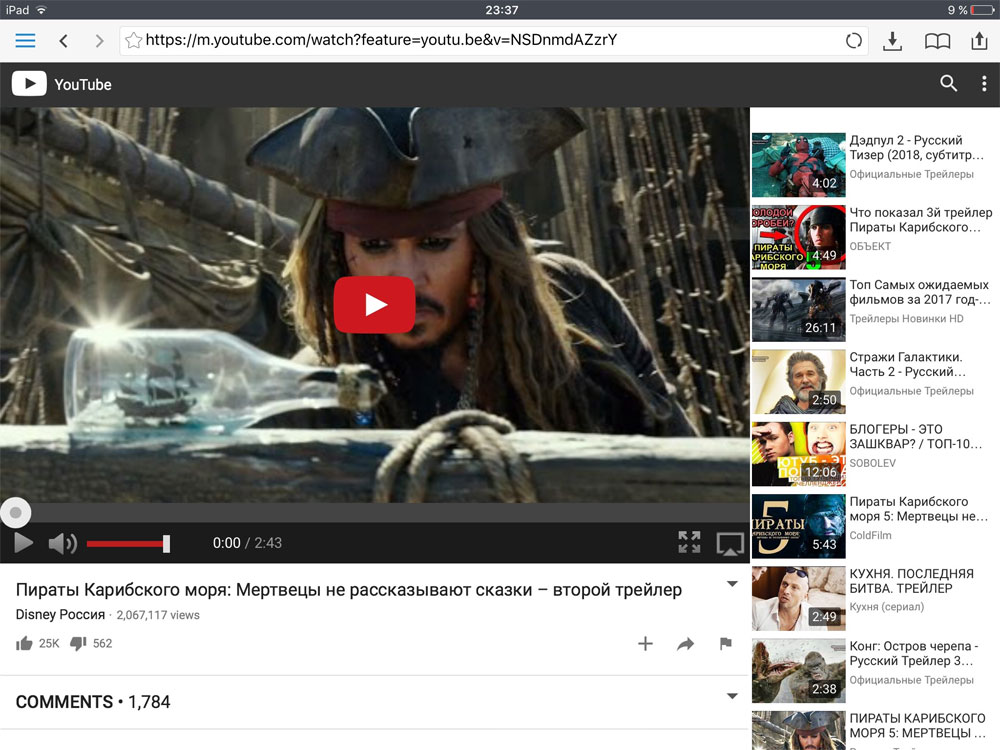Open the bookmarks book icon
The width and height of the screenshot is (1000, 750).
tap(937, 41)
